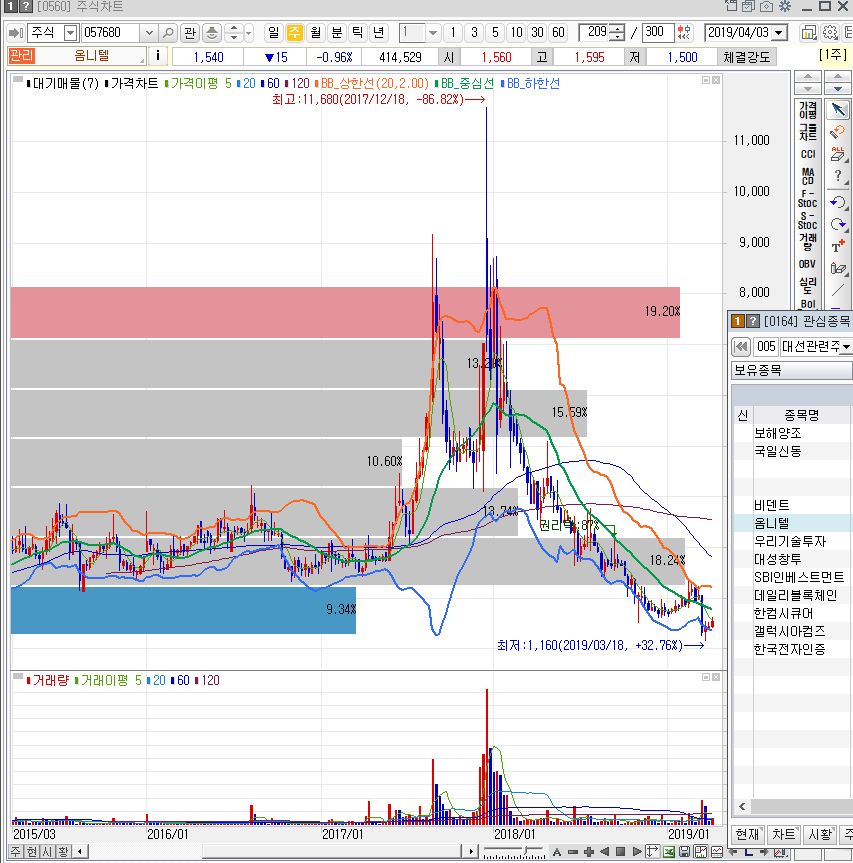Toggle the 가격이평 indicator in side list

coord(807,110)
